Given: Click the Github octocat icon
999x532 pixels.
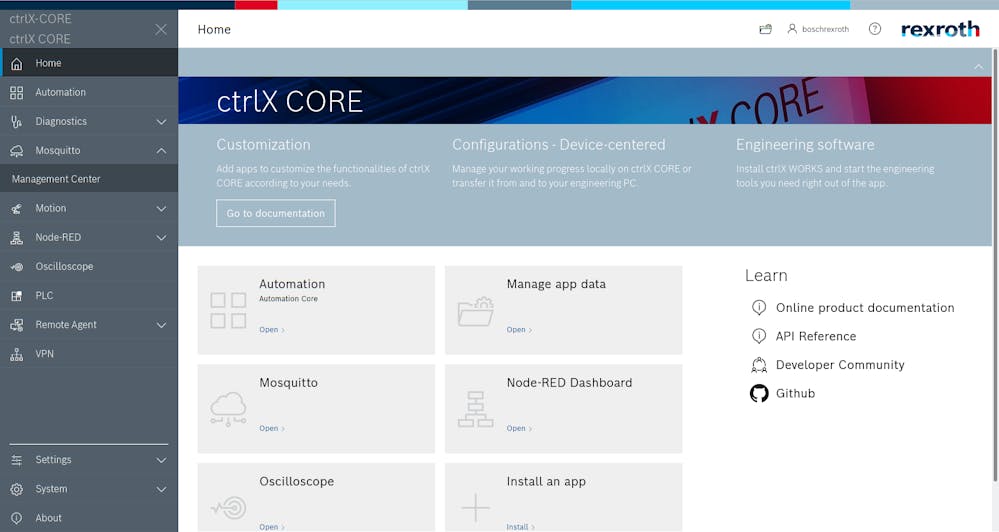Looking at the screenshot, I should [759, 393].
